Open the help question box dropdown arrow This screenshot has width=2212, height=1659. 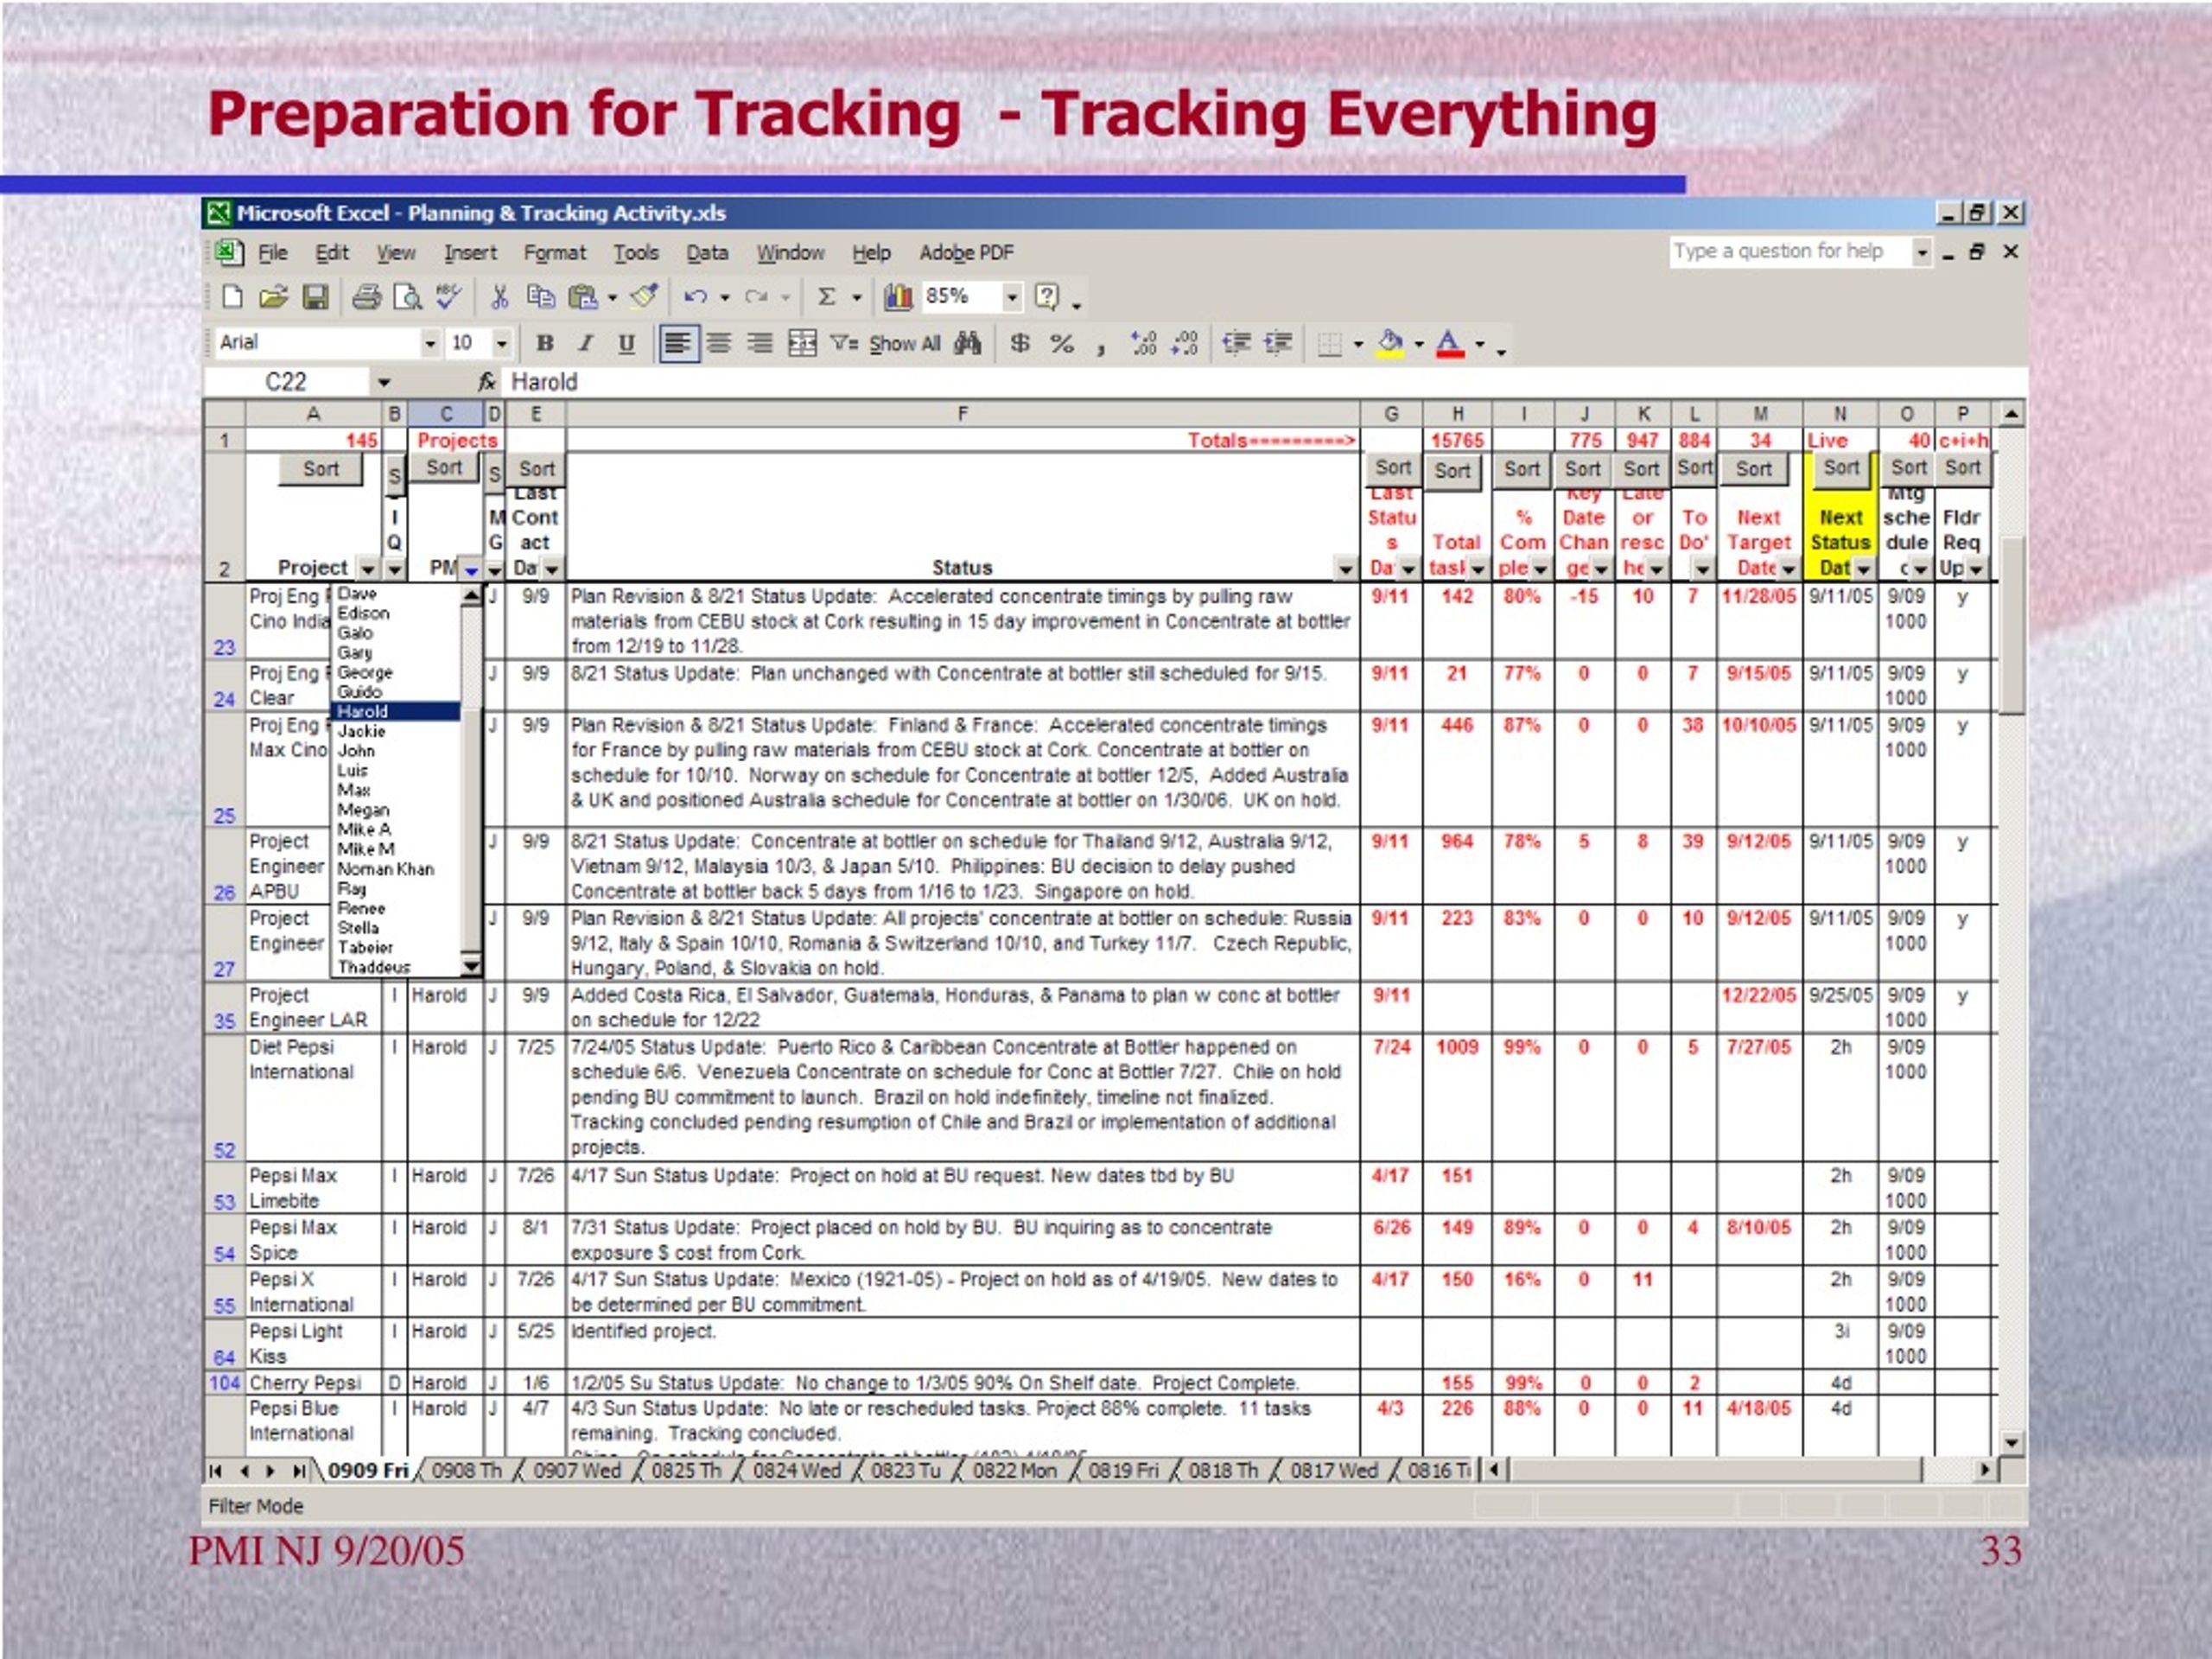pyautogui.click(x=1921, y=252)
